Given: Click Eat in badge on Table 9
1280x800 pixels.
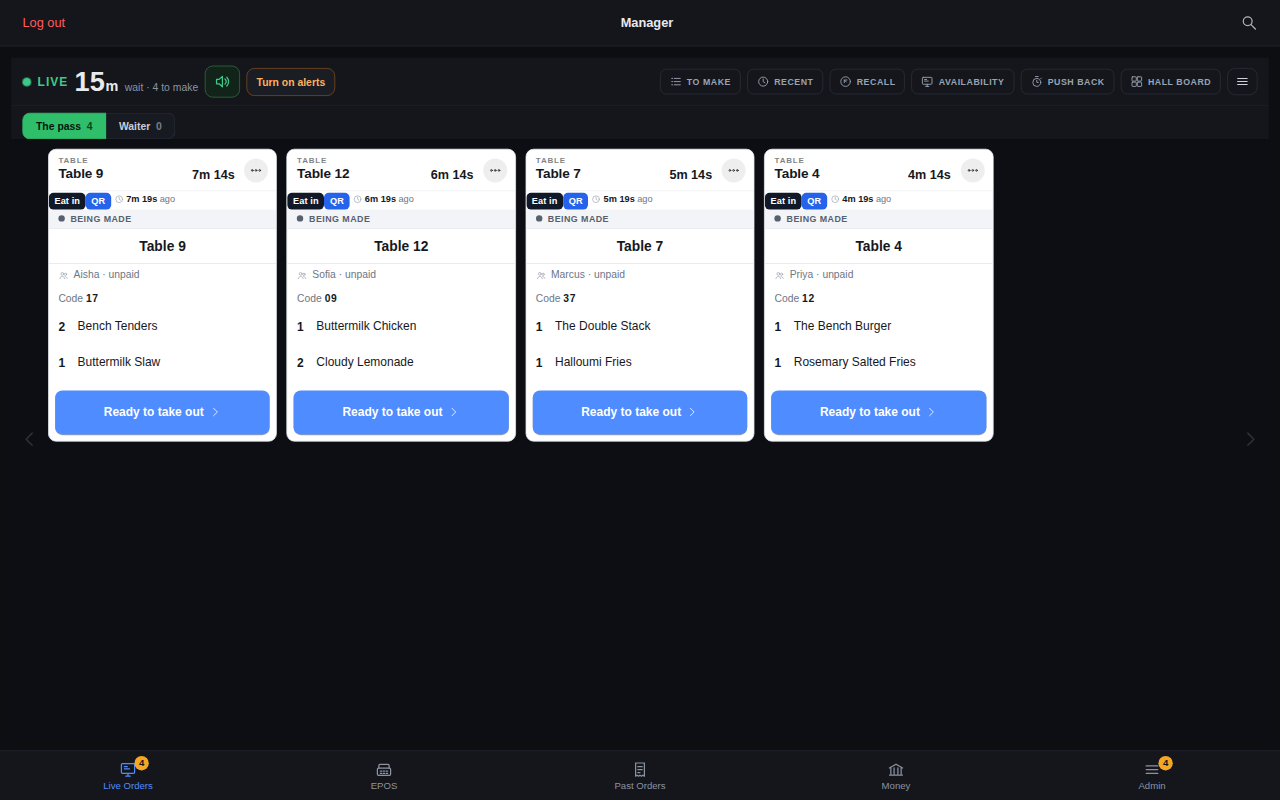Looking at the screenshot, I should [67, 201].
